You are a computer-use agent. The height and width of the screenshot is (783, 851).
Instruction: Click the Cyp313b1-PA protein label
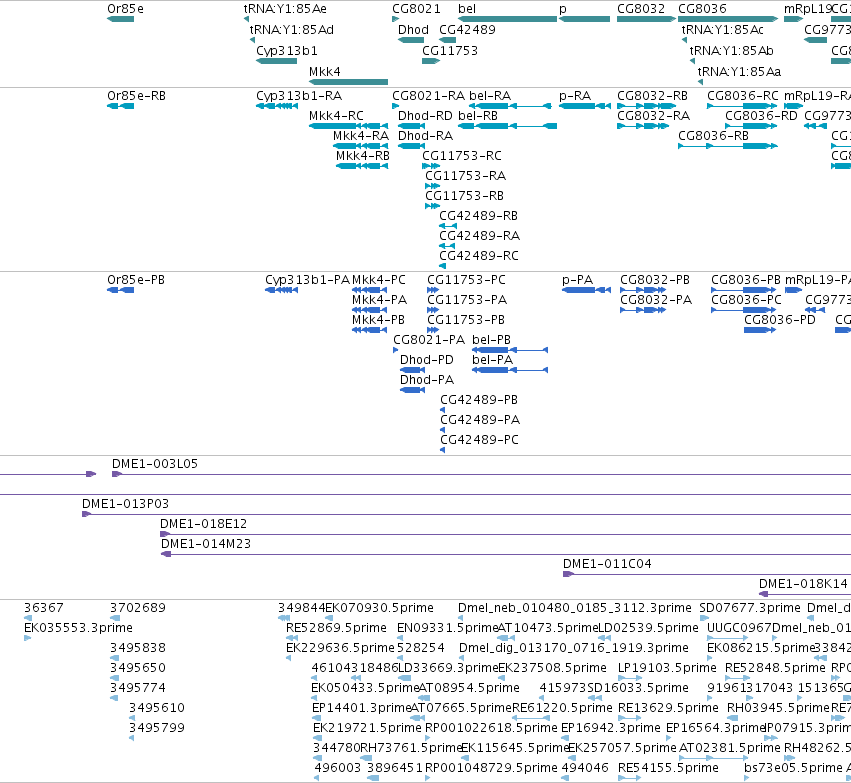(x=308, y=280)
